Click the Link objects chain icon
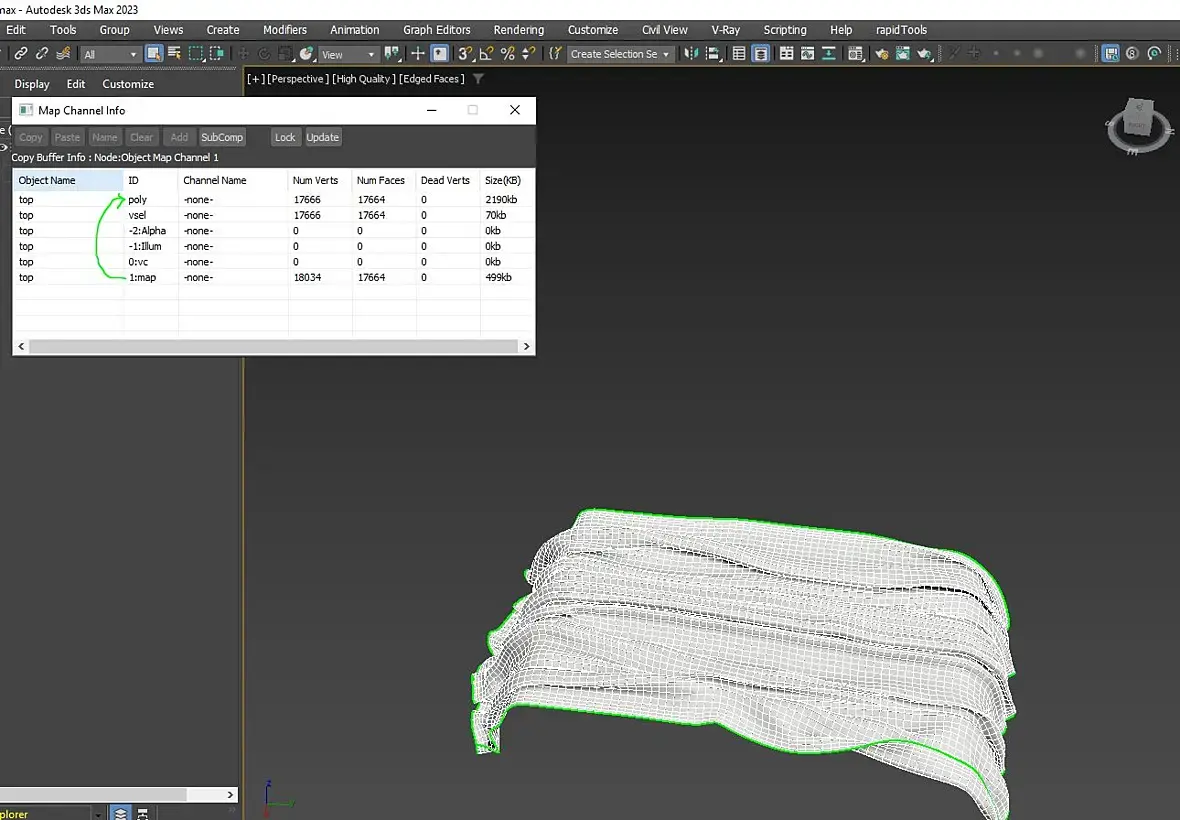Image resolution: width=1180 pixels, height=820 pixels. click(20, 54)
